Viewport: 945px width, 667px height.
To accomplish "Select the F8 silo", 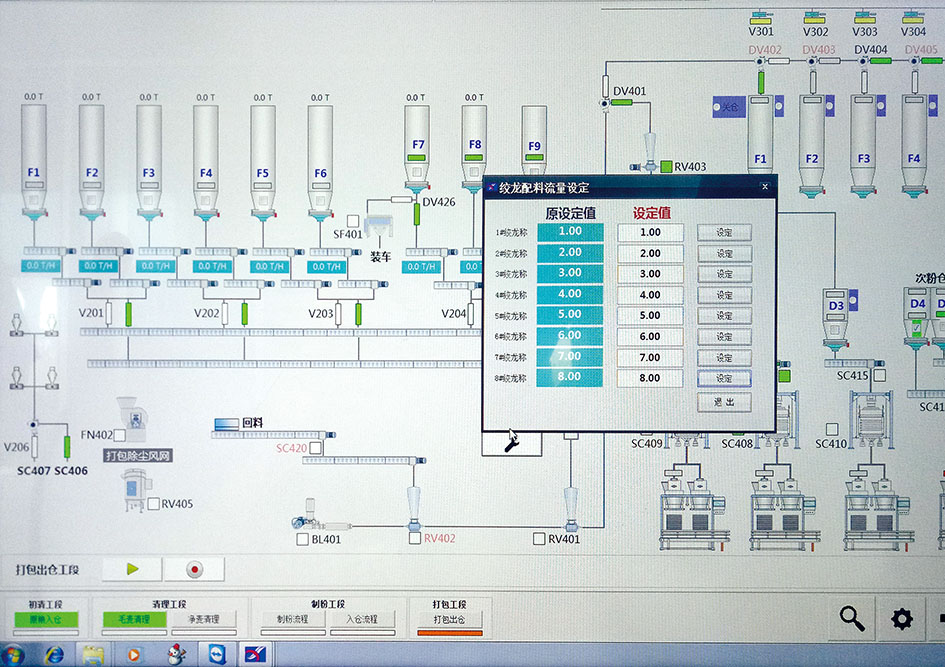I will coord(474,148).
